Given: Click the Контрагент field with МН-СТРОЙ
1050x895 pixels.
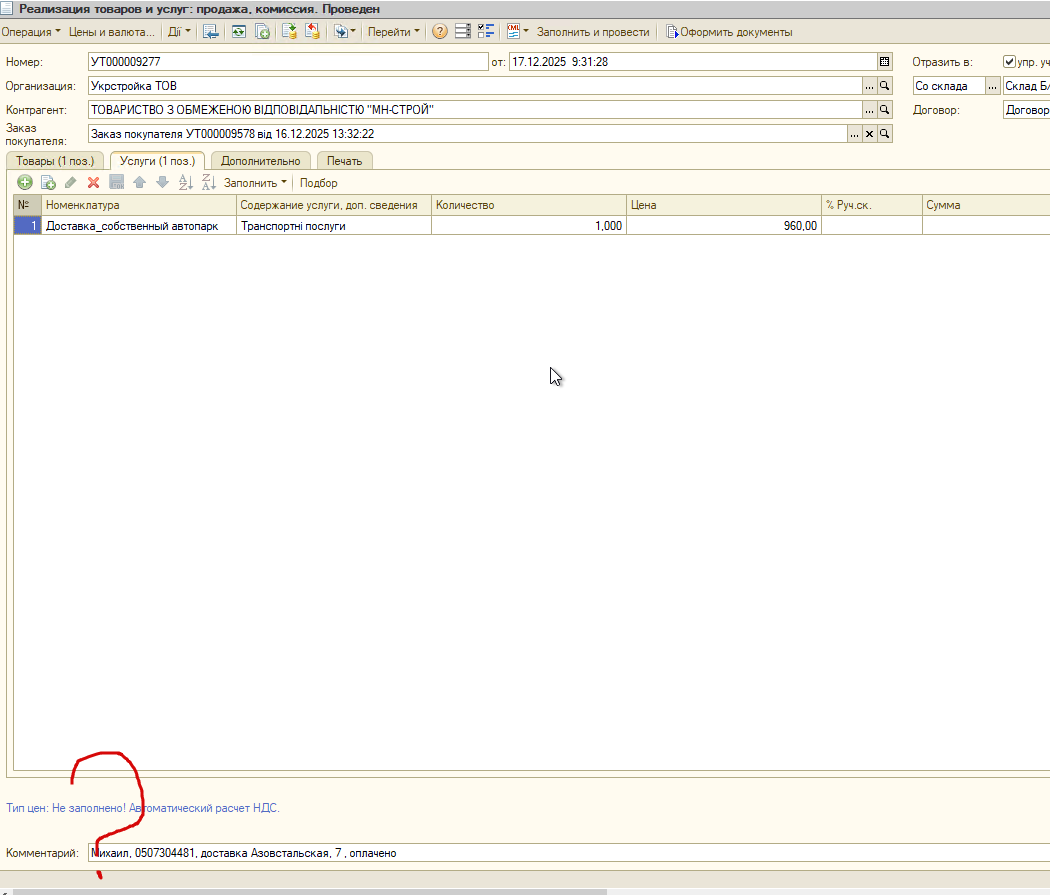Looking at the screenshot, I should coord(475,110).
